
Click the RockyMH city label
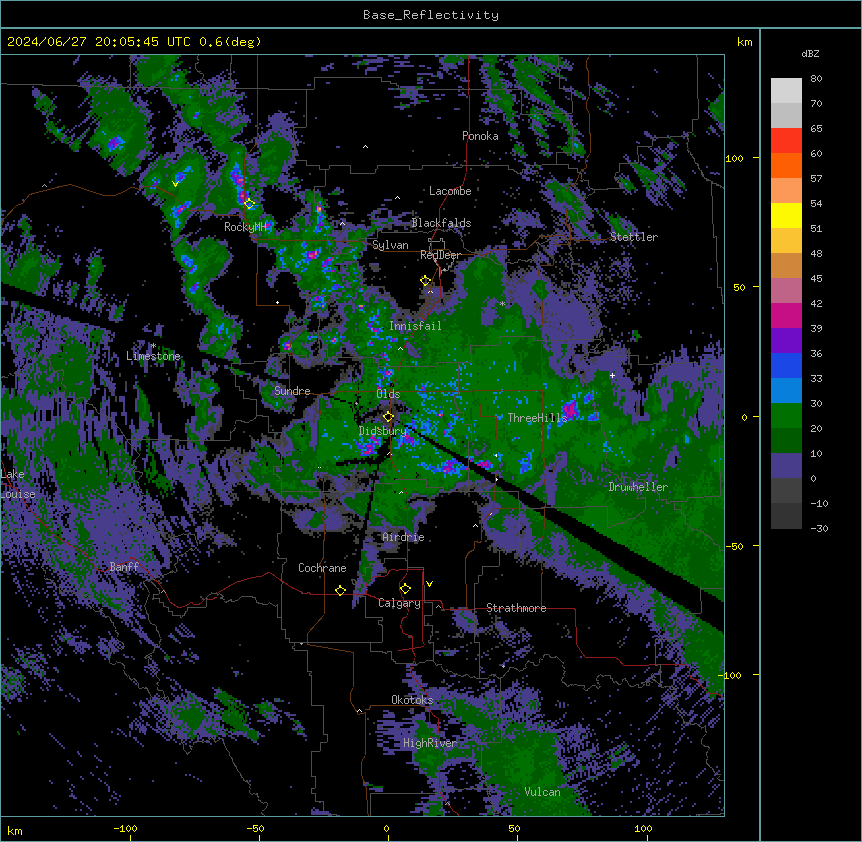tap(245, 227)
